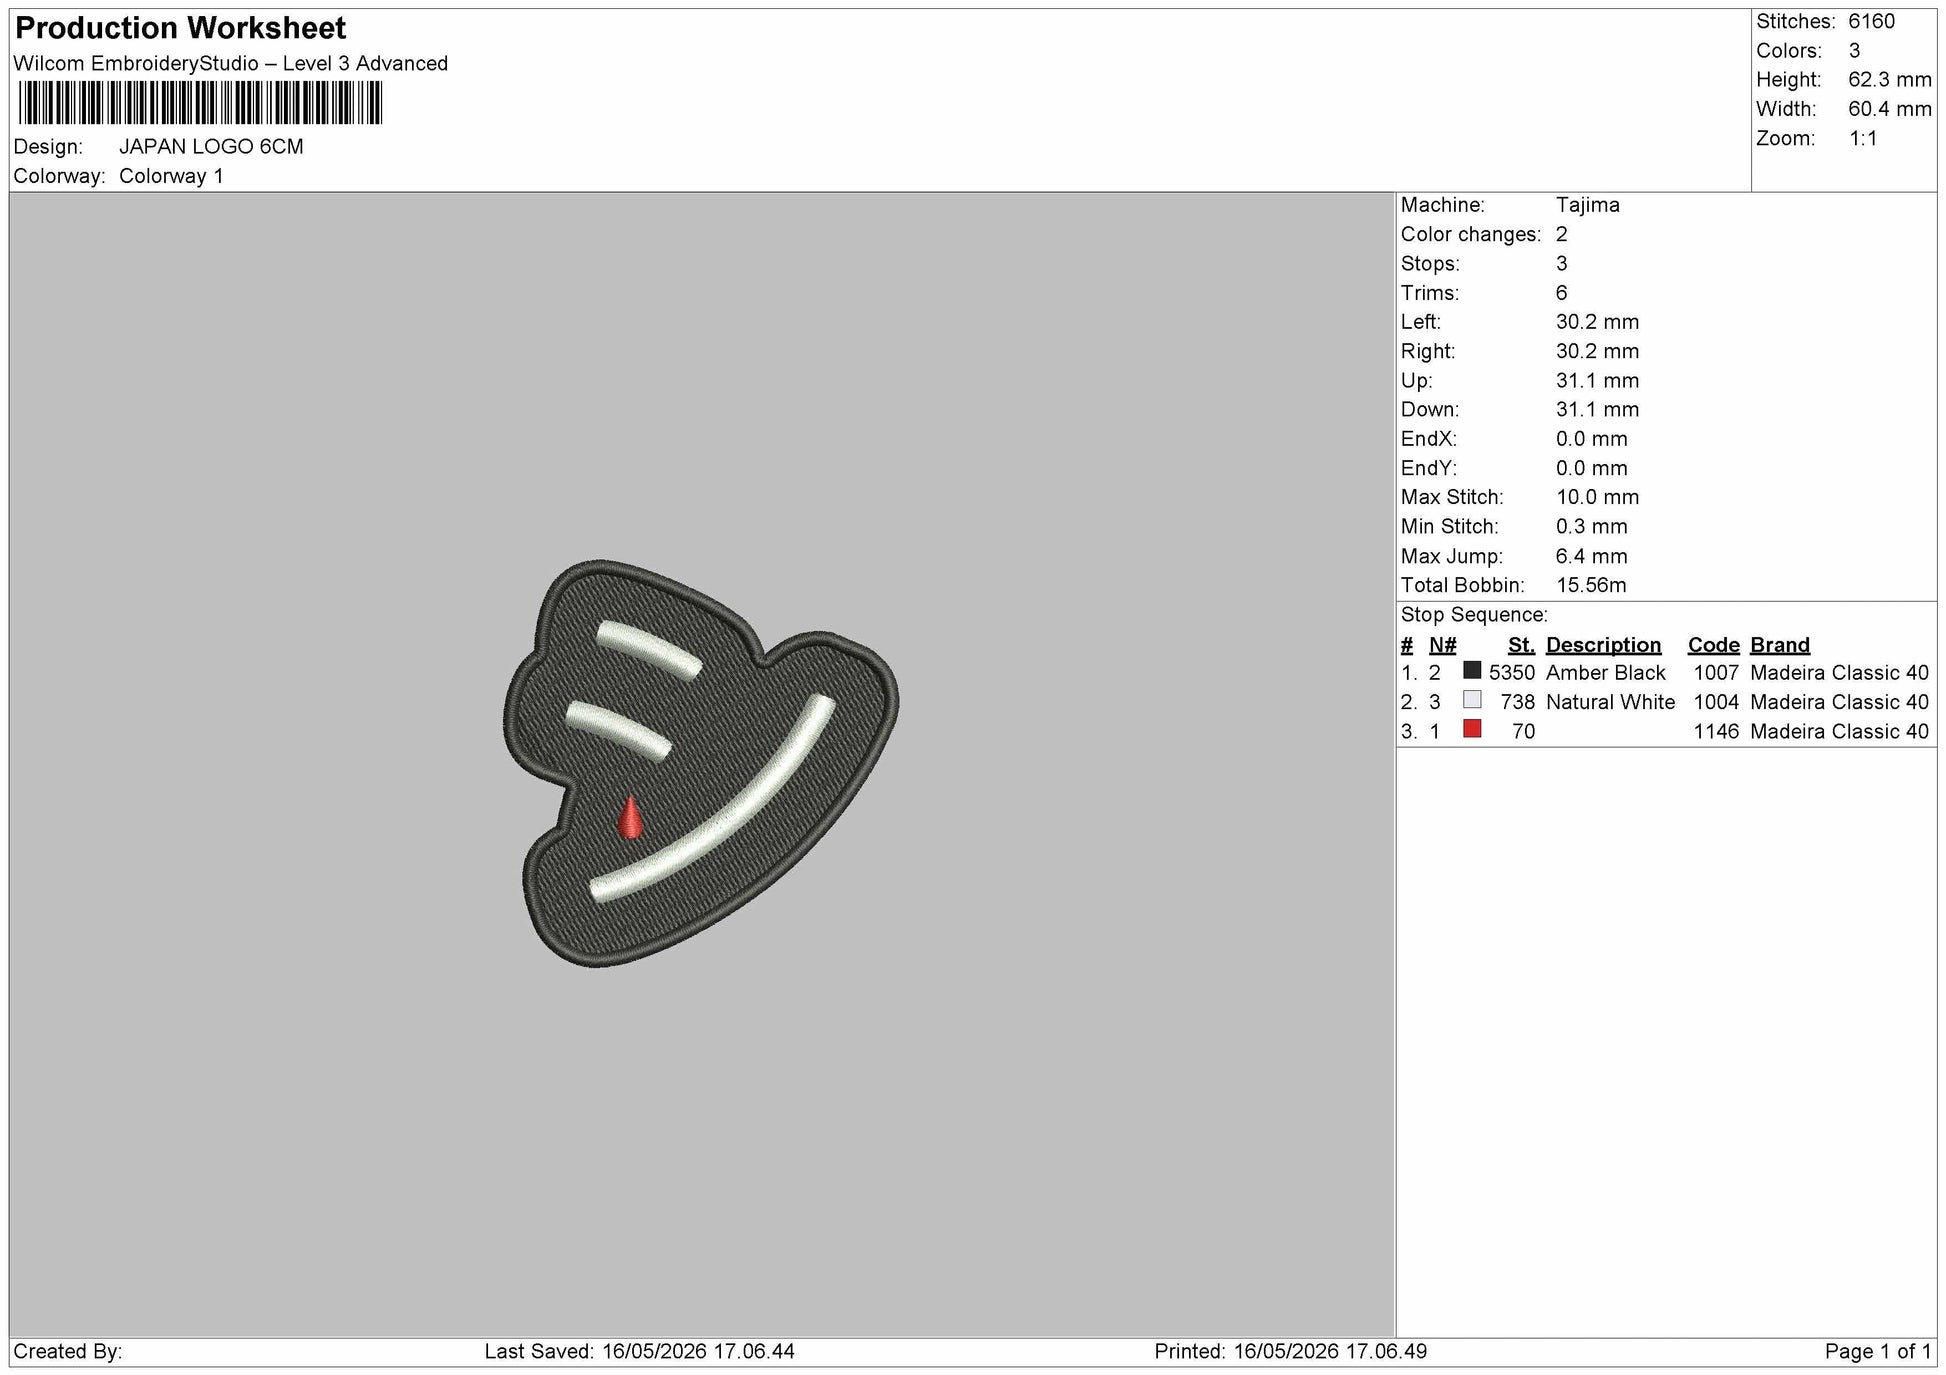Click the 'Amber Black' description
1946x1375 pixels.
pyautogui.click(x=1605, y=673)
